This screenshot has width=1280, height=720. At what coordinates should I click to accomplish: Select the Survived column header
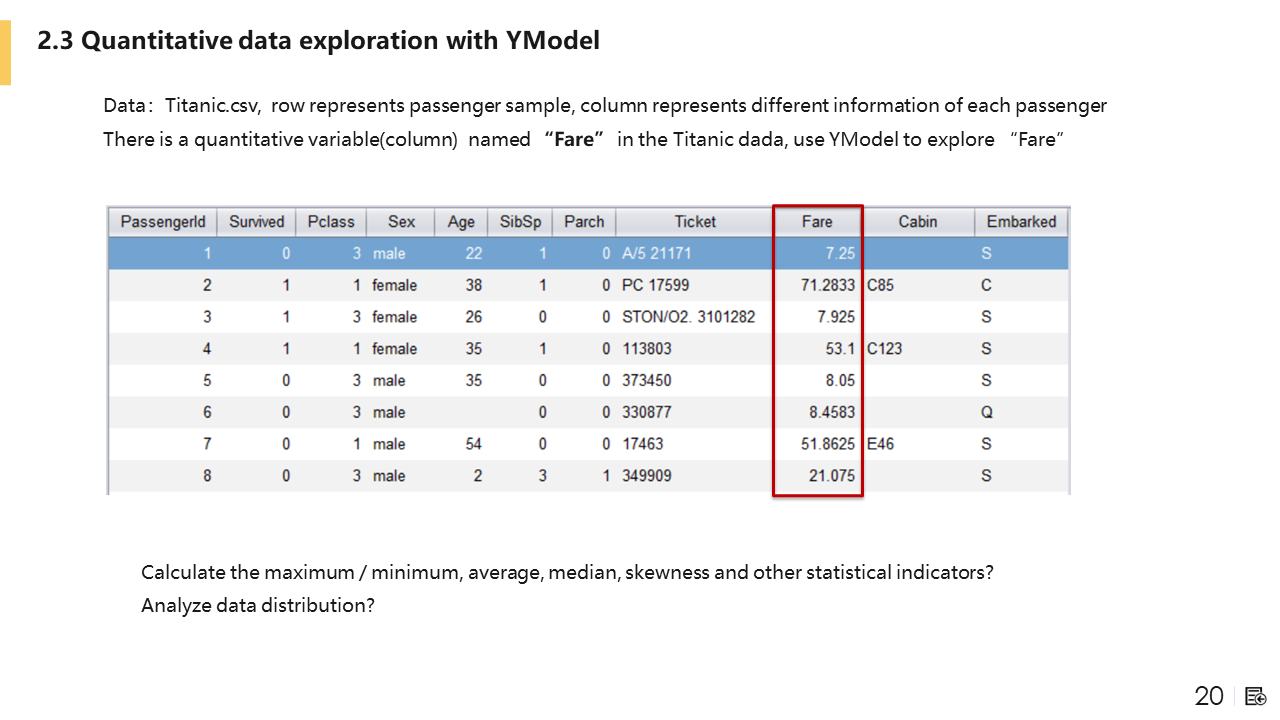[257, 222]
